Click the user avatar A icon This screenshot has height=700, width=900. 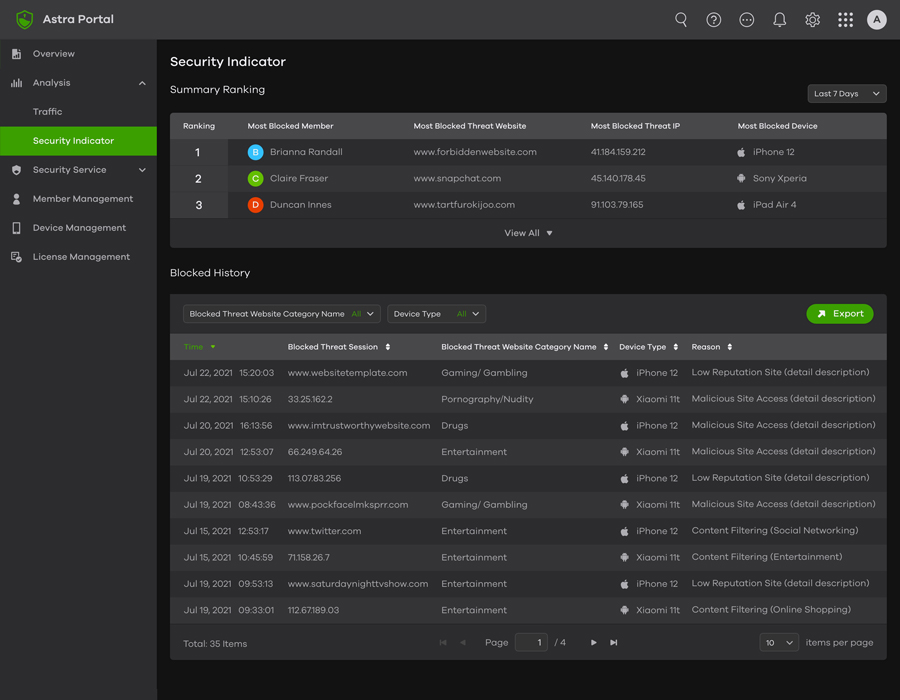point(877,20)
